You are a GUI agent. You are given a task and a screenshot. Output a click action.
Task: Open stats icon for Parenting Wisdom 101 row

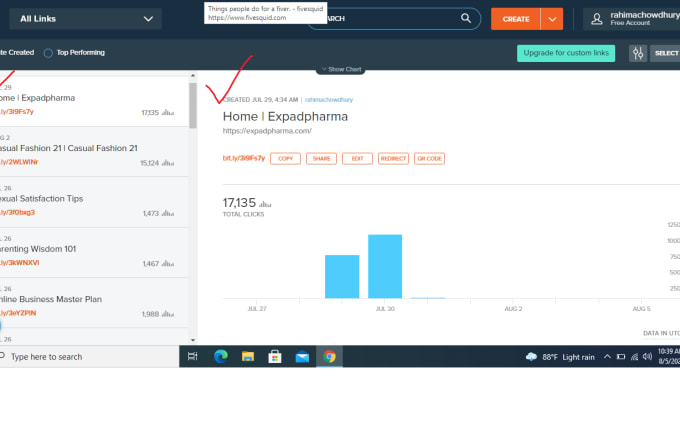click(168, 264)
